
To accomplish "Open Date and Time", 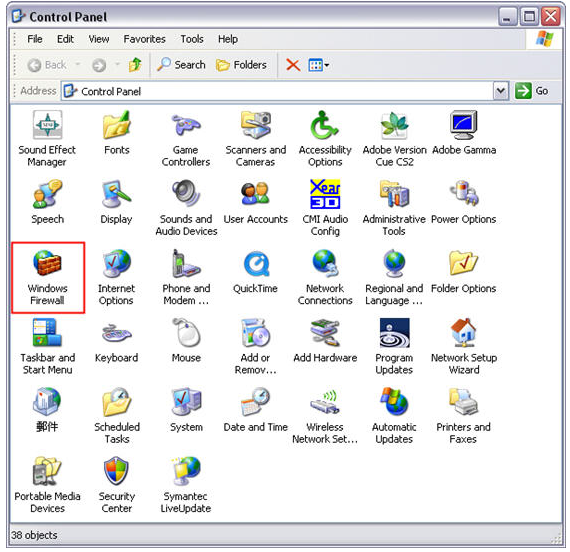I will [256, 410].
